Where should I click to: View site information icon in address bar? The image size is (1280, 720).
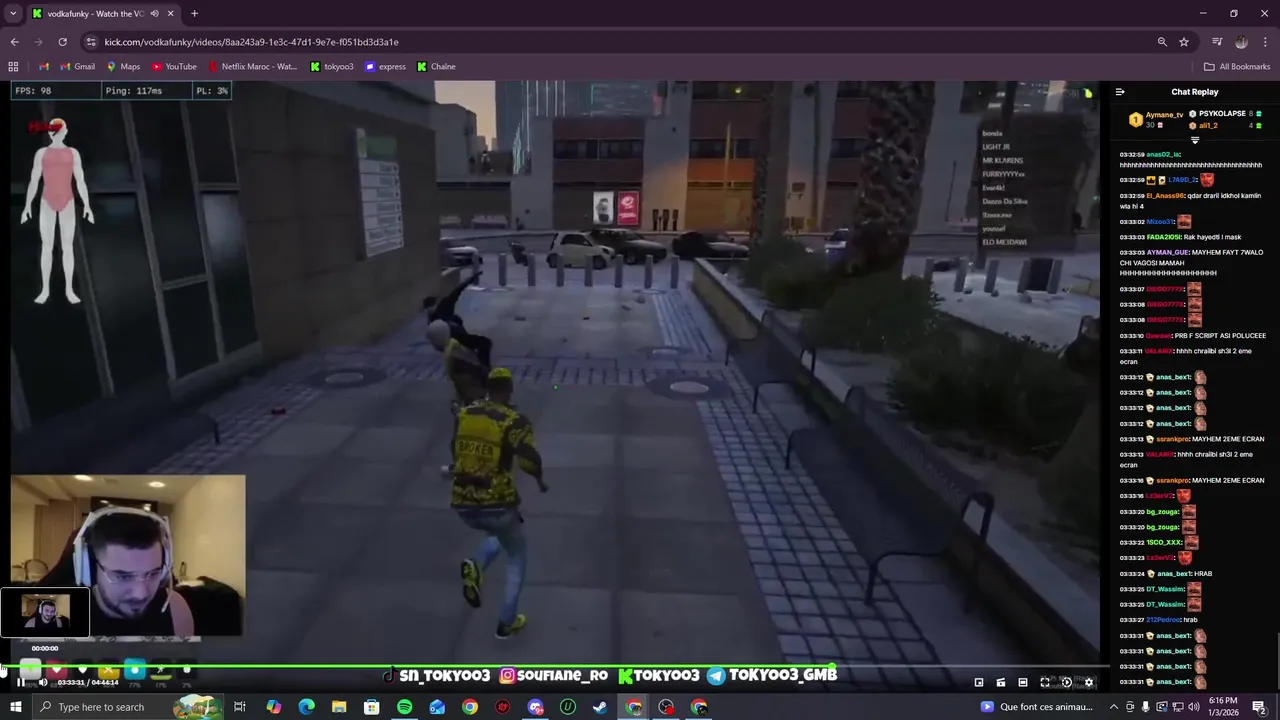91,42
